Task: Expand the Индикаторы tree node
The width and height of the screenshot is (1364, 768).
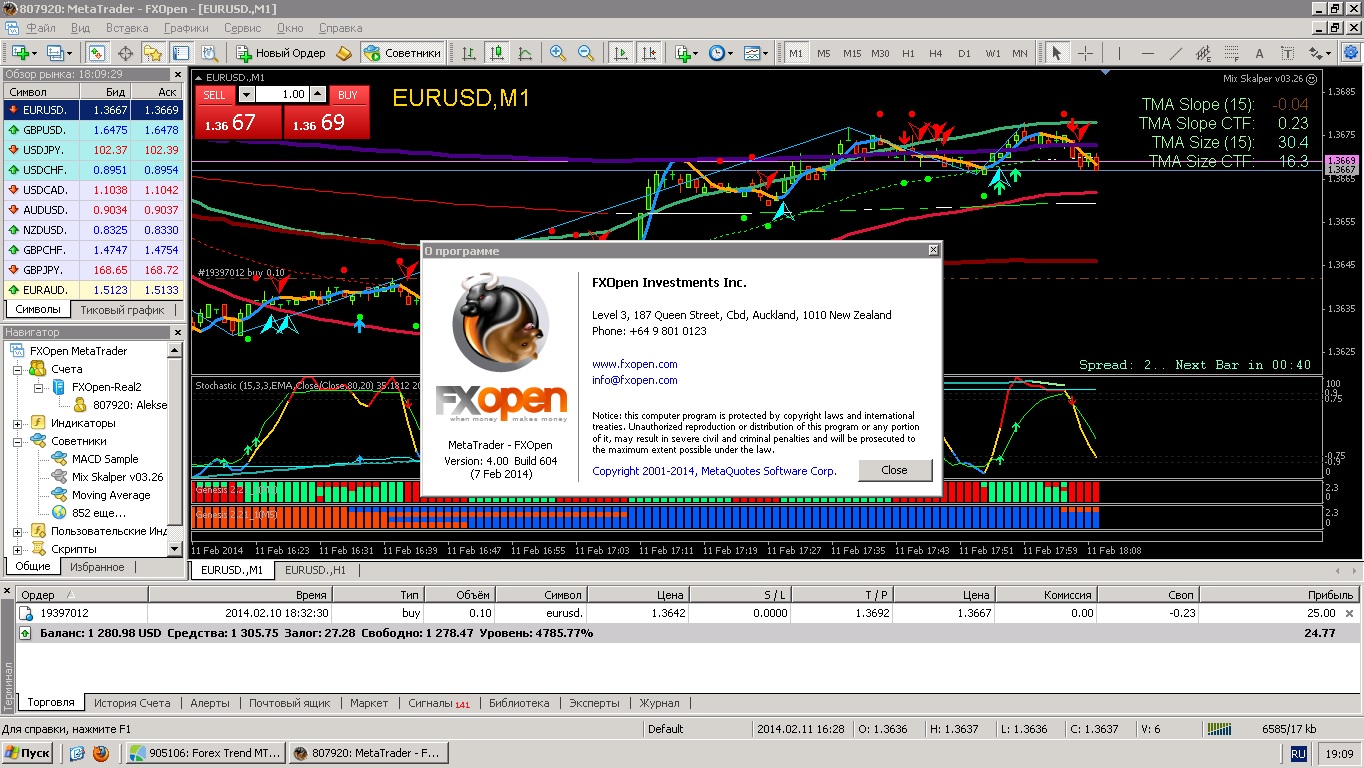Action: tap(17, 423)
